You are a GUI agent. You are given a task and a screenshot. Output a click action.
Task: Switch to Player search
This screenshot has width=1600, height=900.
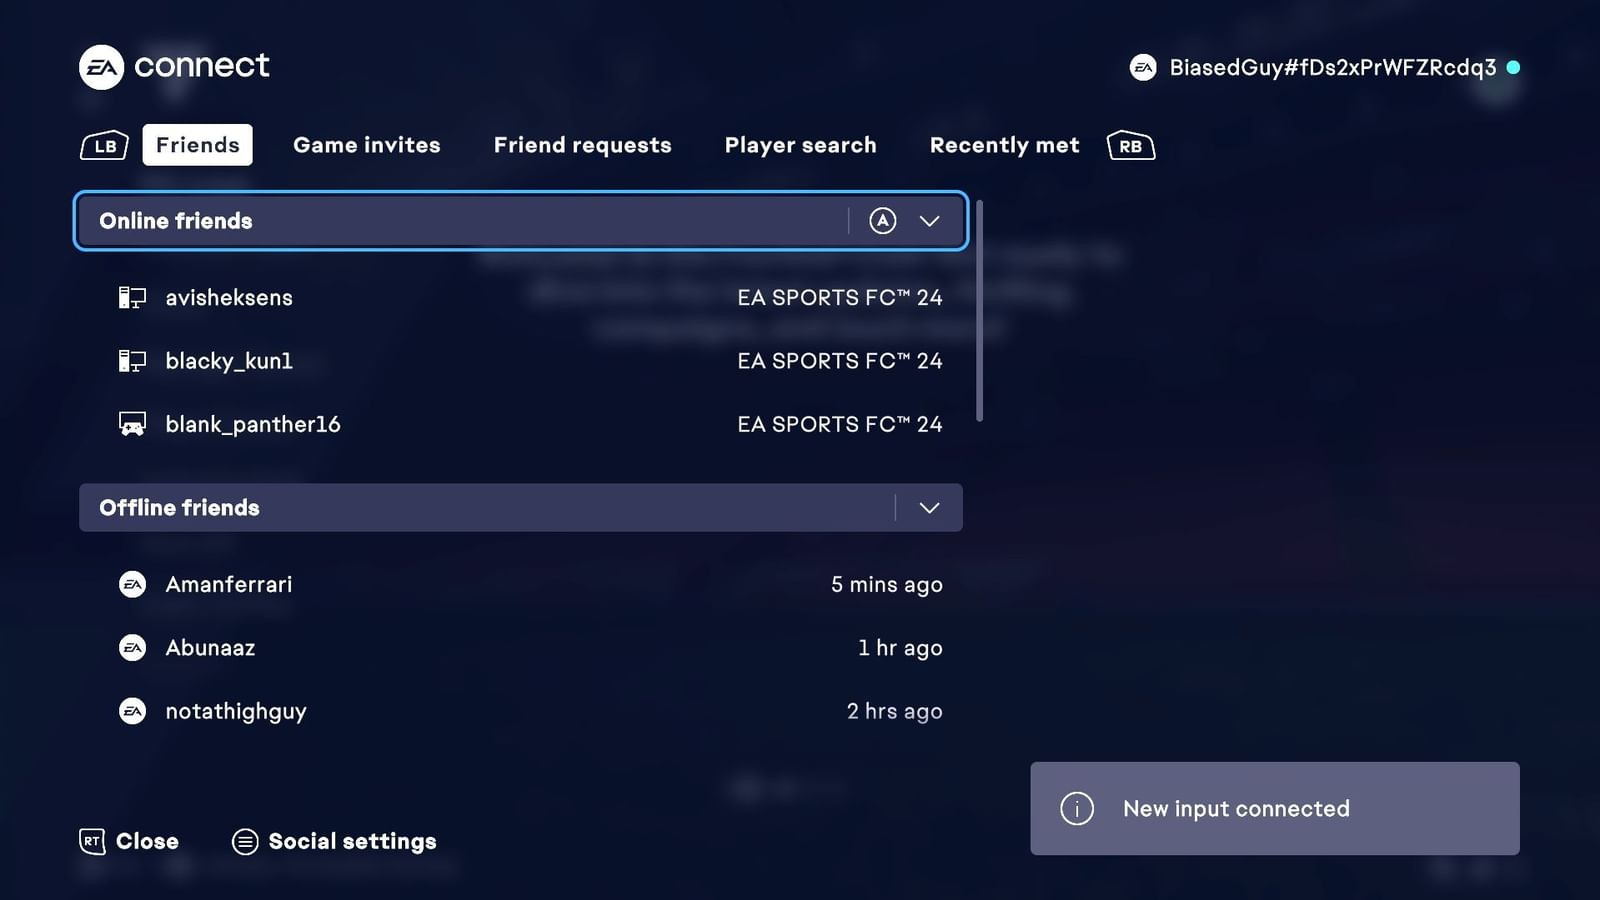click(x=800, y=145)
